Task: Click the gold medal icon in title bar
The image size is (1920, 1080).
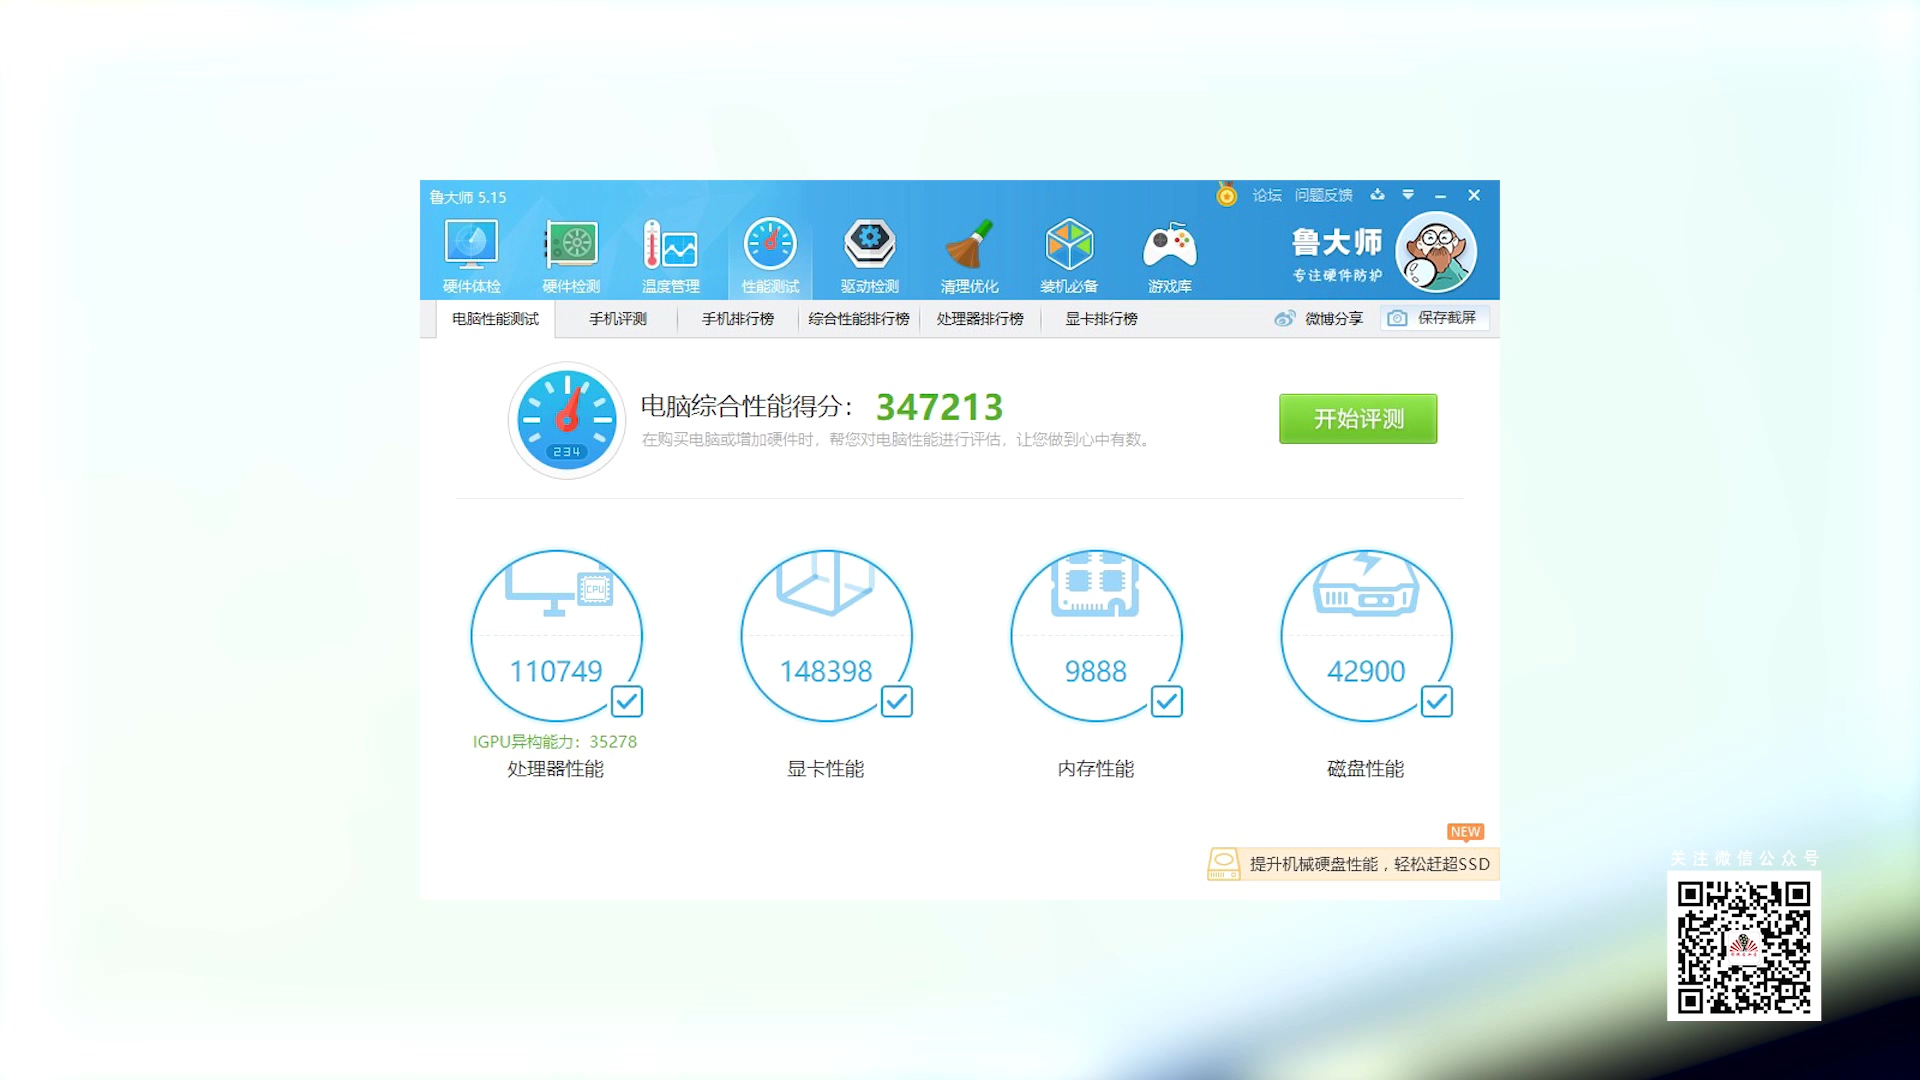Action: tap(1226, 195)
